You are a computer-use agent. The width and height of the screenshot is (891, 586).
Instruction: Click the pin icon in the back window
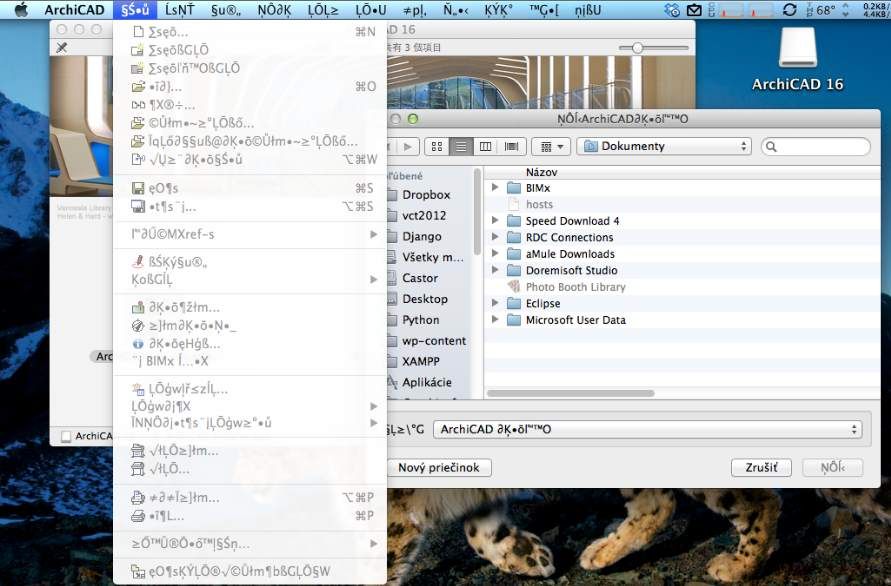[x=62, y=48]
